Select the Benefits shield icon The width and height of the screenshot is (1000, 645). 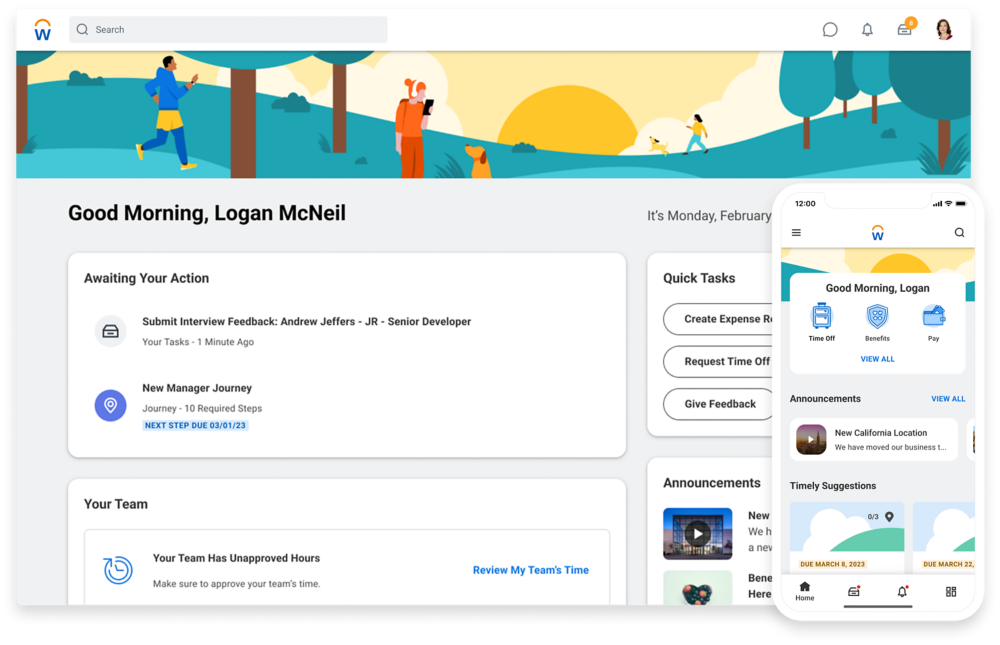pyautogui.click(x=877, y=317)
